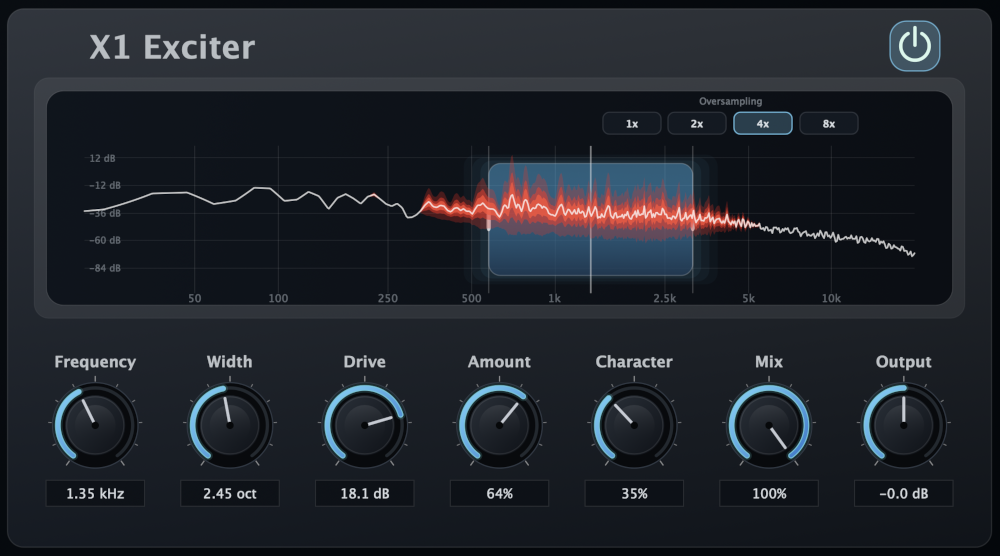The image size is (1000, 556).
Task: Select 8x oversampling
Action: coord(828,124)
